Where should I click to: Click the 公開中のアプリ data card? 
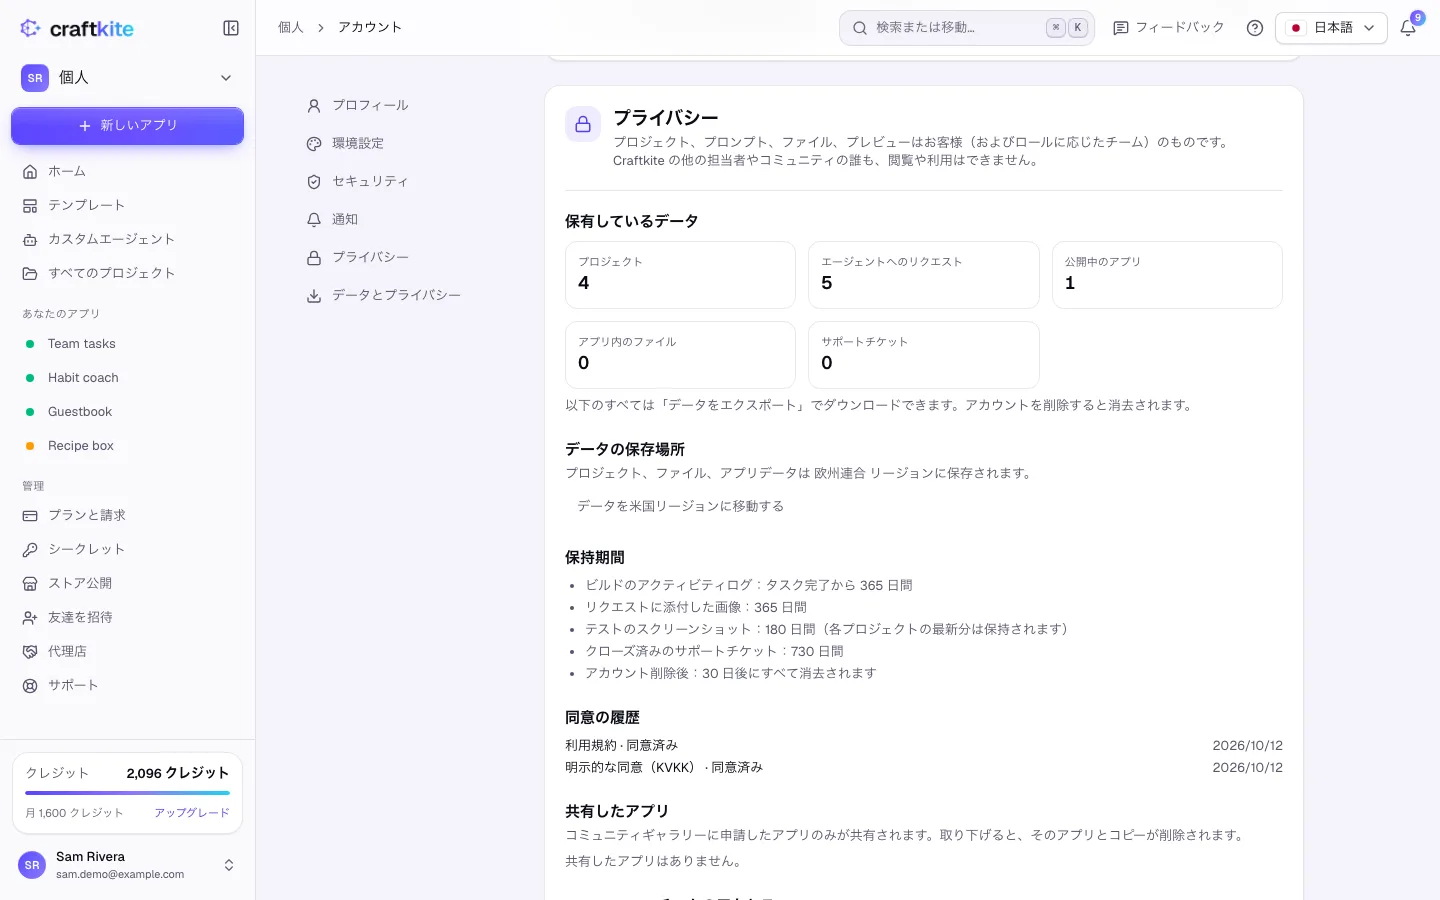1167,275
